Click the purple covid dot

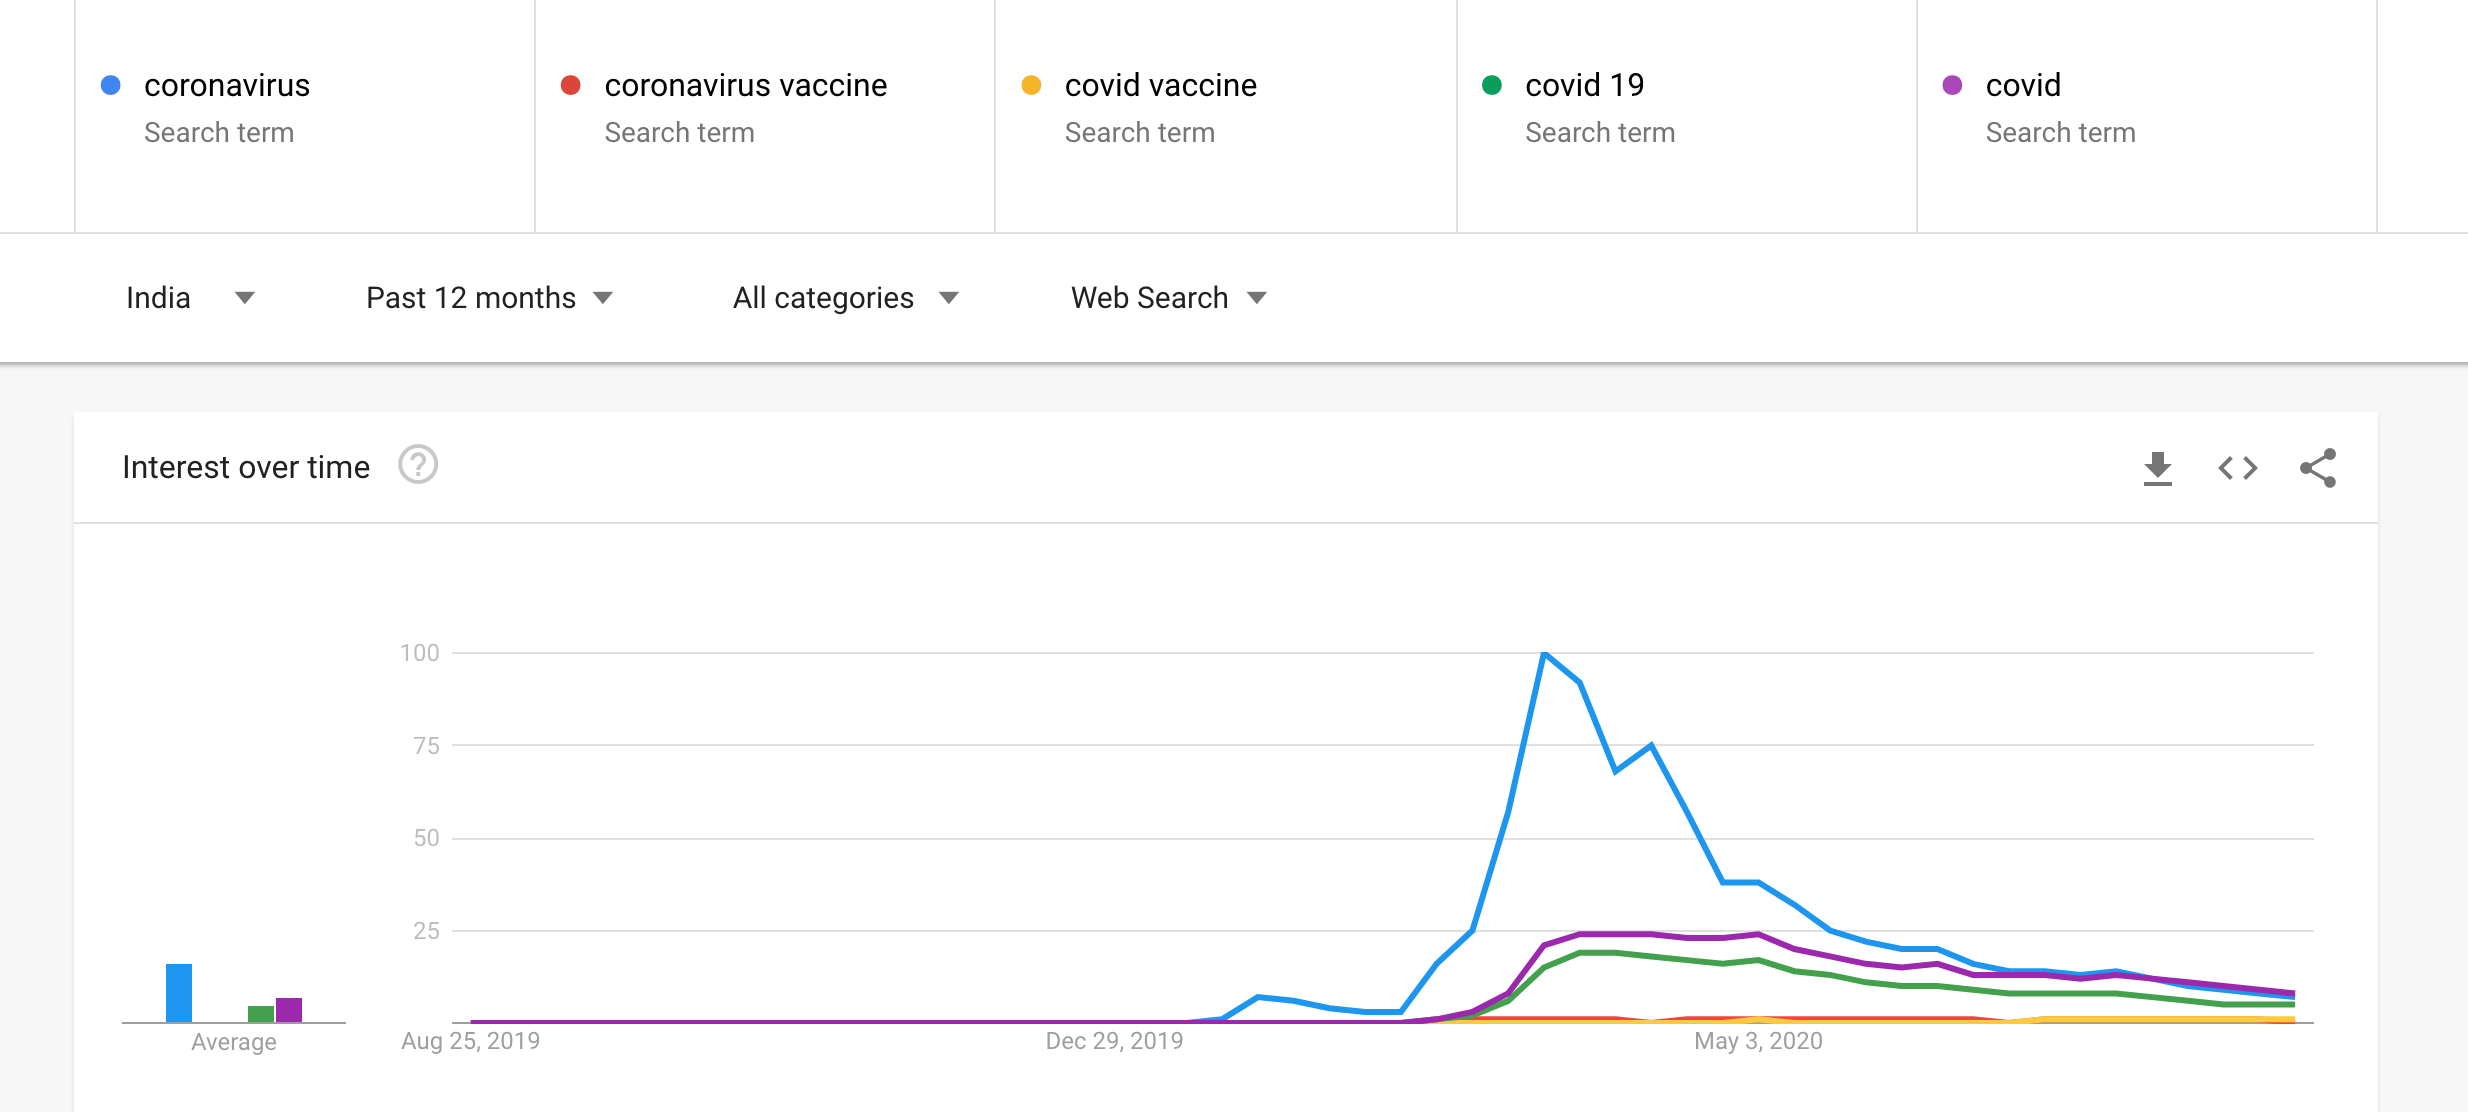click(x=1952, y=85)
